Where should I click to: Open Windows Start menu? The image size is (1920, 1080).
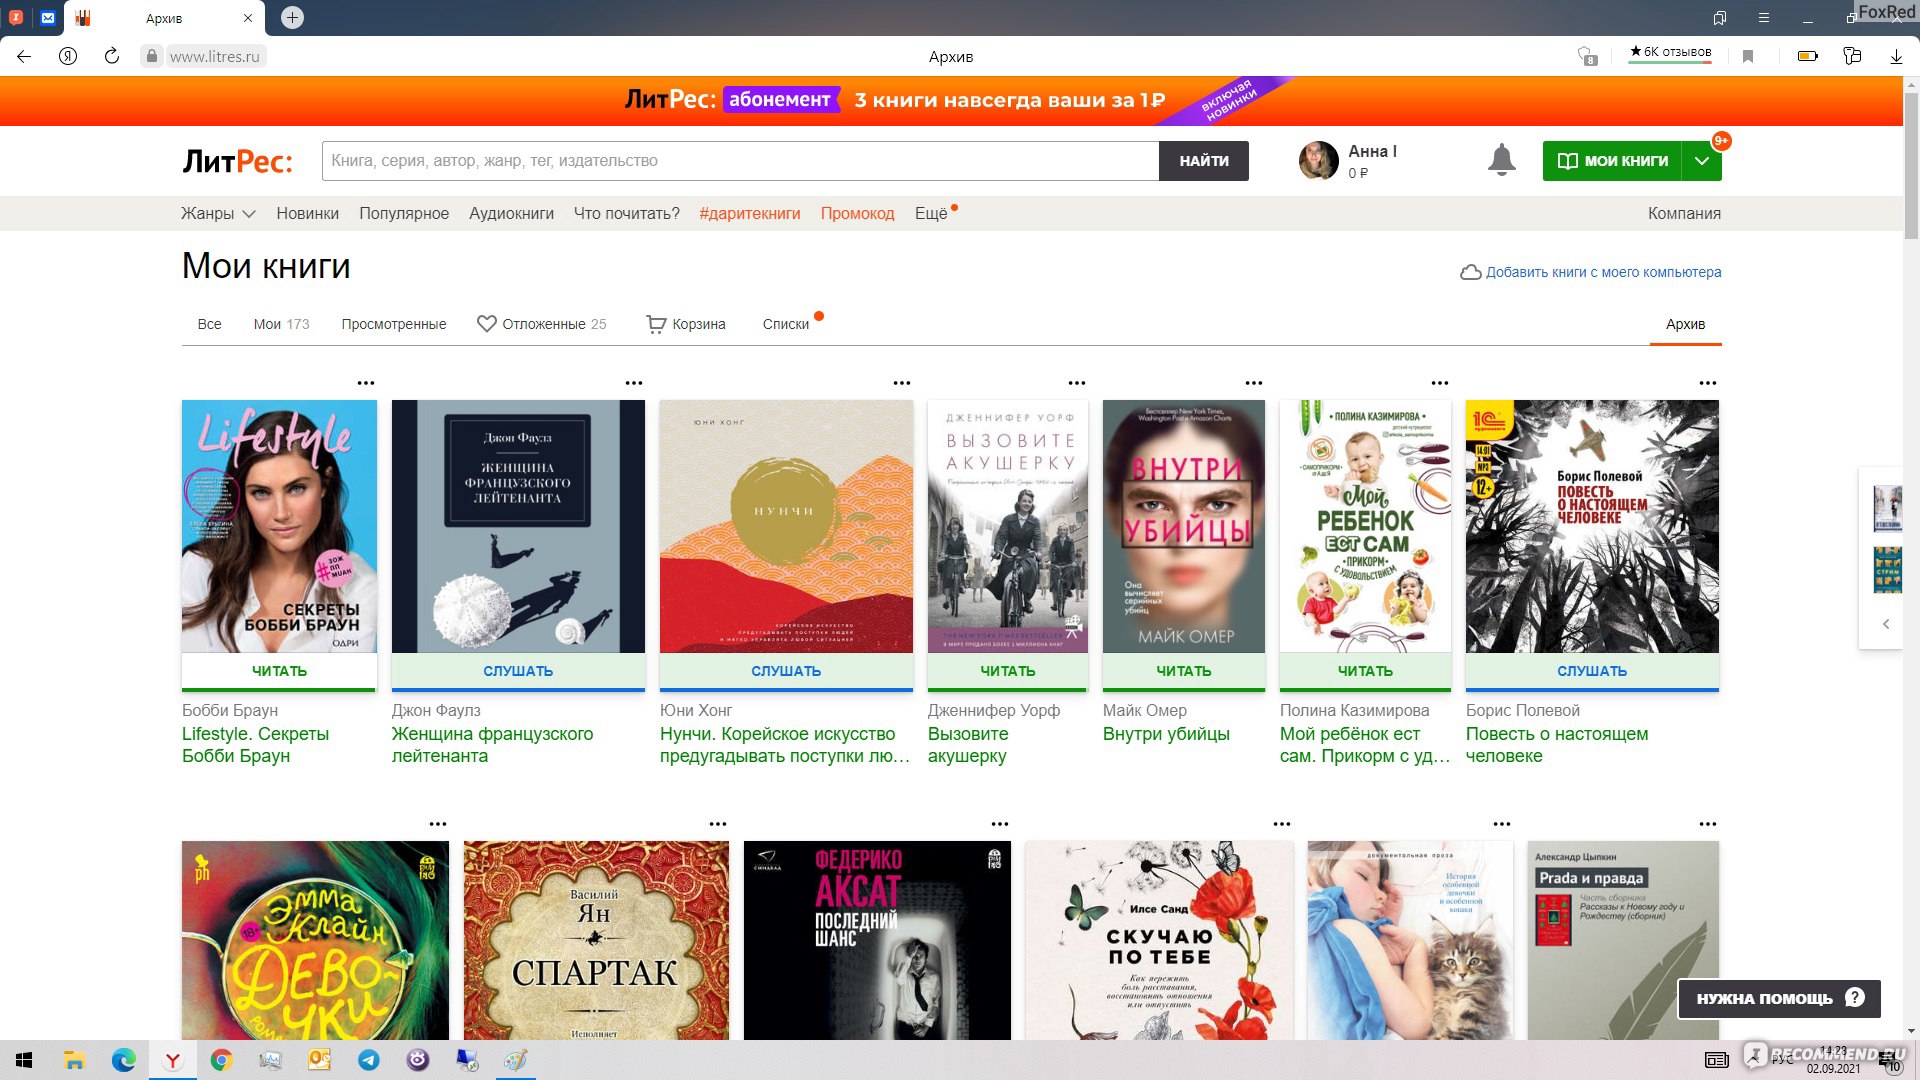pyautogui.click(x=24, y=1060)
